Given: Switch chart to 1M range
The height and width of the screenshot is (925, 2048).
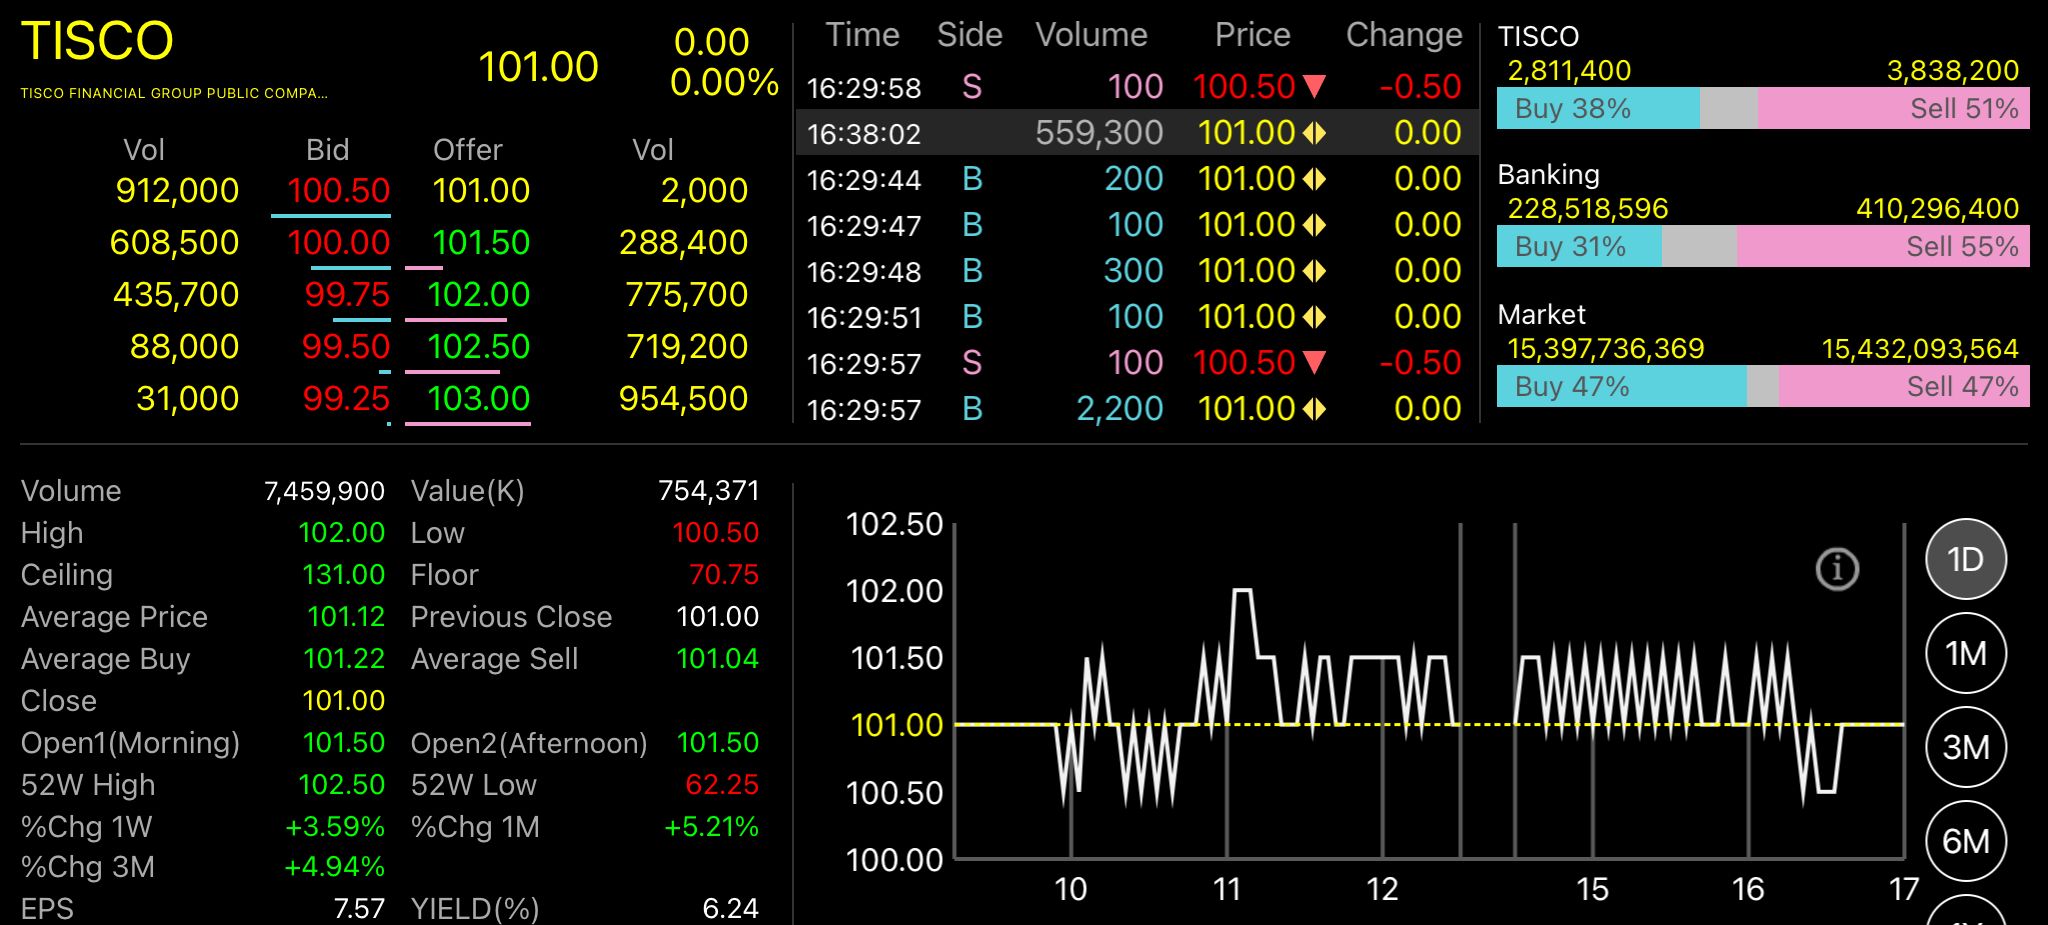Looking at the screenshot, I should [1966, 653].
